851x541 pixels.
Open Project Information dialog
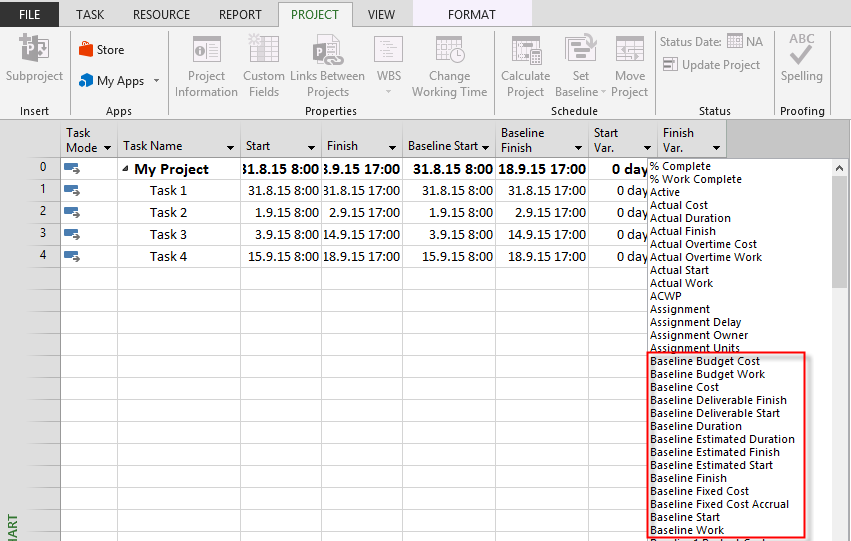click(x=206, y=50)
